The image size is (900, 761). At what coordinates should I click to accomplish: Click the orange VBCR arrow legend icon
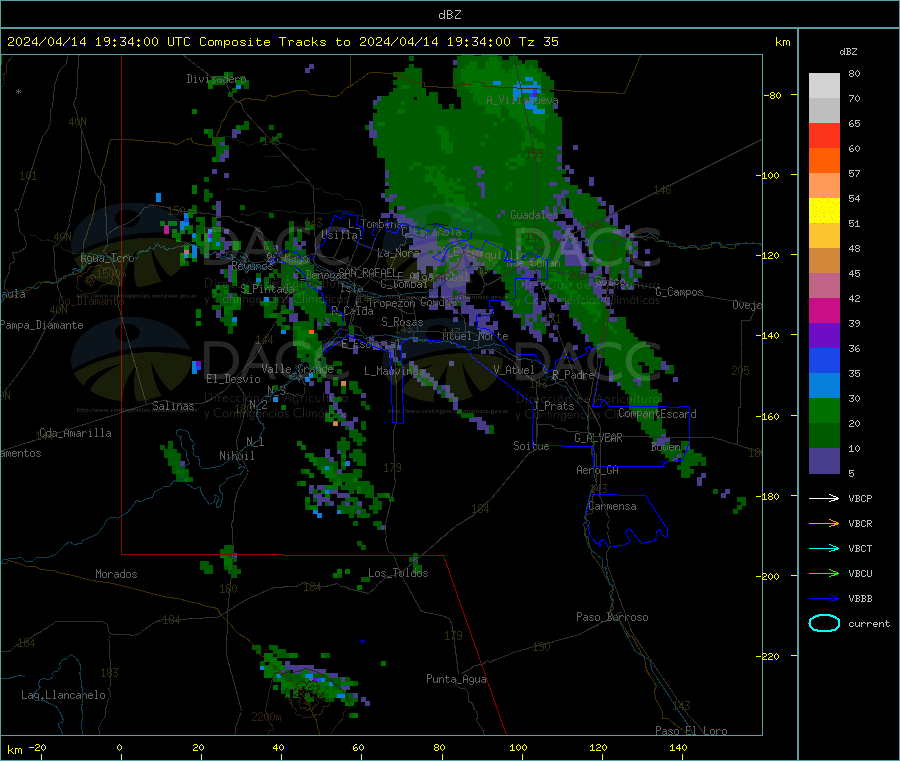[824, 523]
